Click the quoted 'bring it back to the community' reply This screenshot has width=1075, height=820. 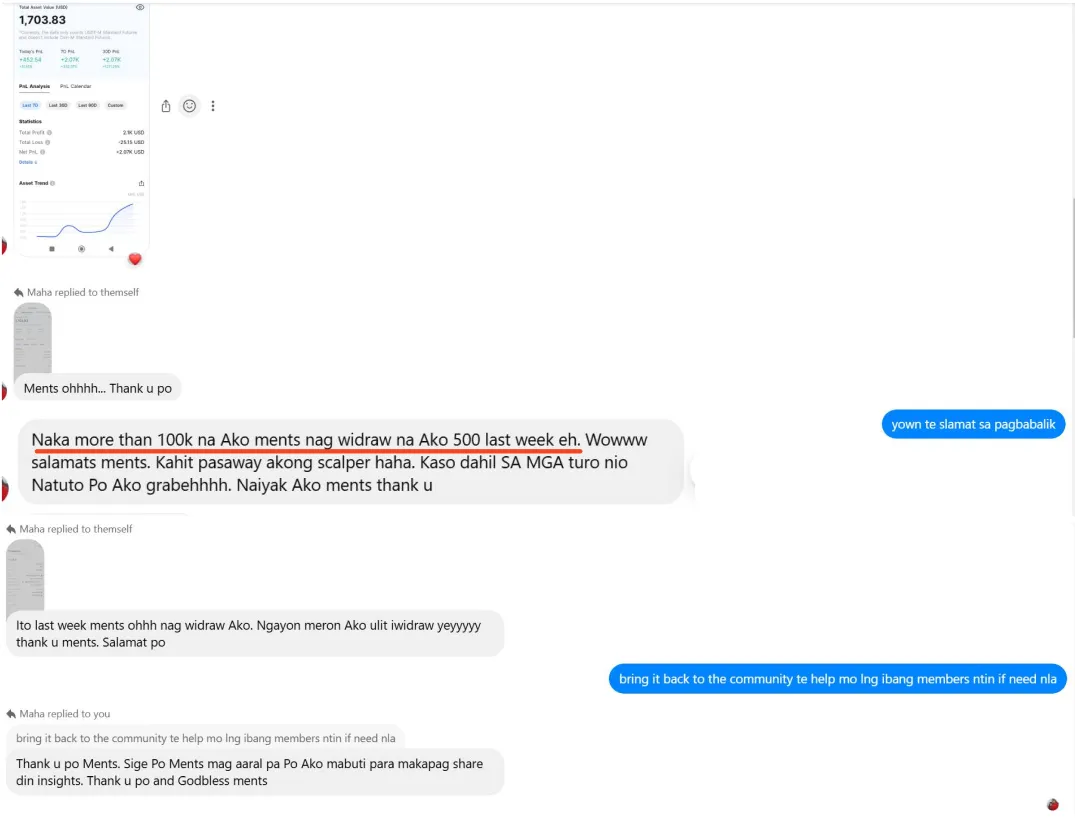click(x=206, y=738)
